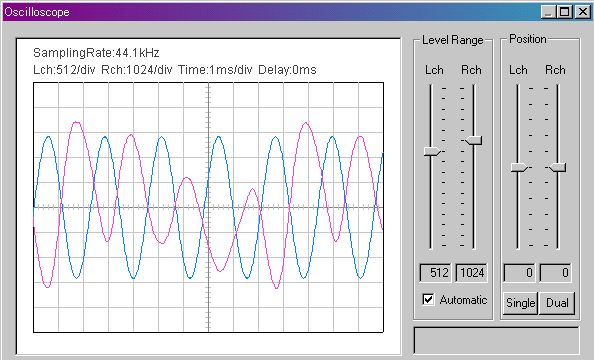Image resolution: width=594 pixels, height=360 pixels.
Task: Click the Single position button
Action: tap(520, 303)
